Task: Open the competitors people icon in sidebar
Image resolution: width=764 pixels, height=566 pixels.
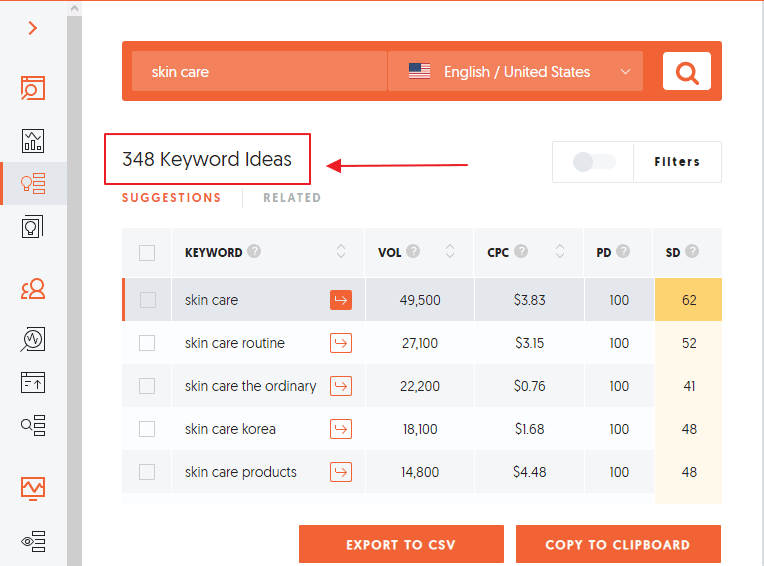Action: 33,290
